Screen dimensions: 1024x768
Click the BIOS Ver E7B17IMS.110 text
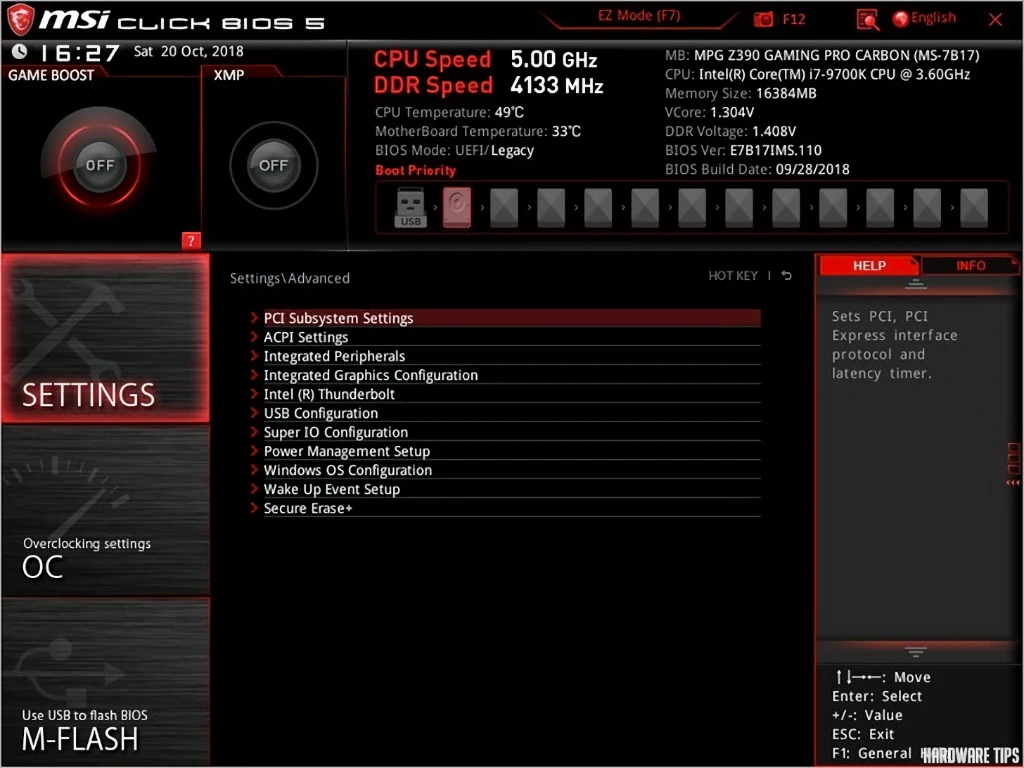coord(743,150)
